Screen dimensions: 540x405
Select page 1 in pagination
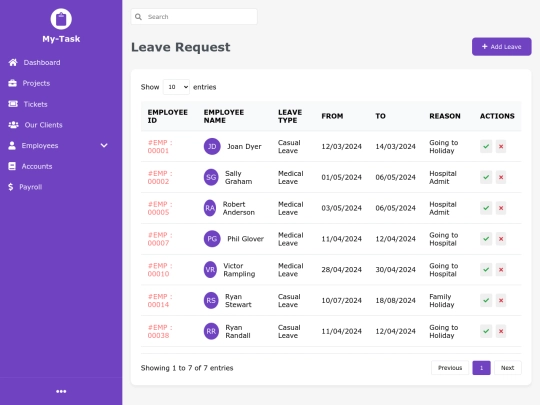click(481, 368)
